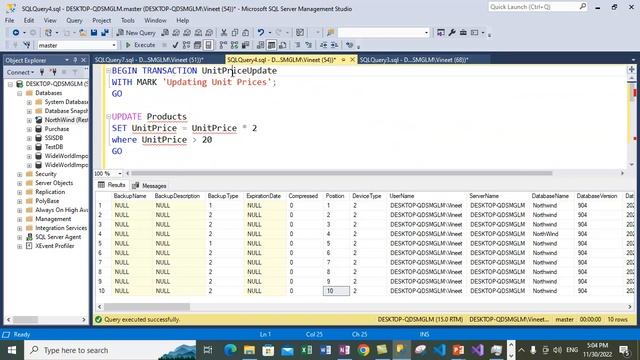Expand the SSISDB database node
The height and width of the screenshot is (360, 640).
29,138
